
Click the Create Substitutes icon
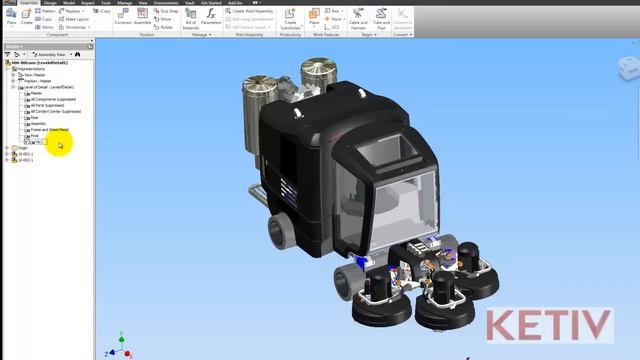290,14
